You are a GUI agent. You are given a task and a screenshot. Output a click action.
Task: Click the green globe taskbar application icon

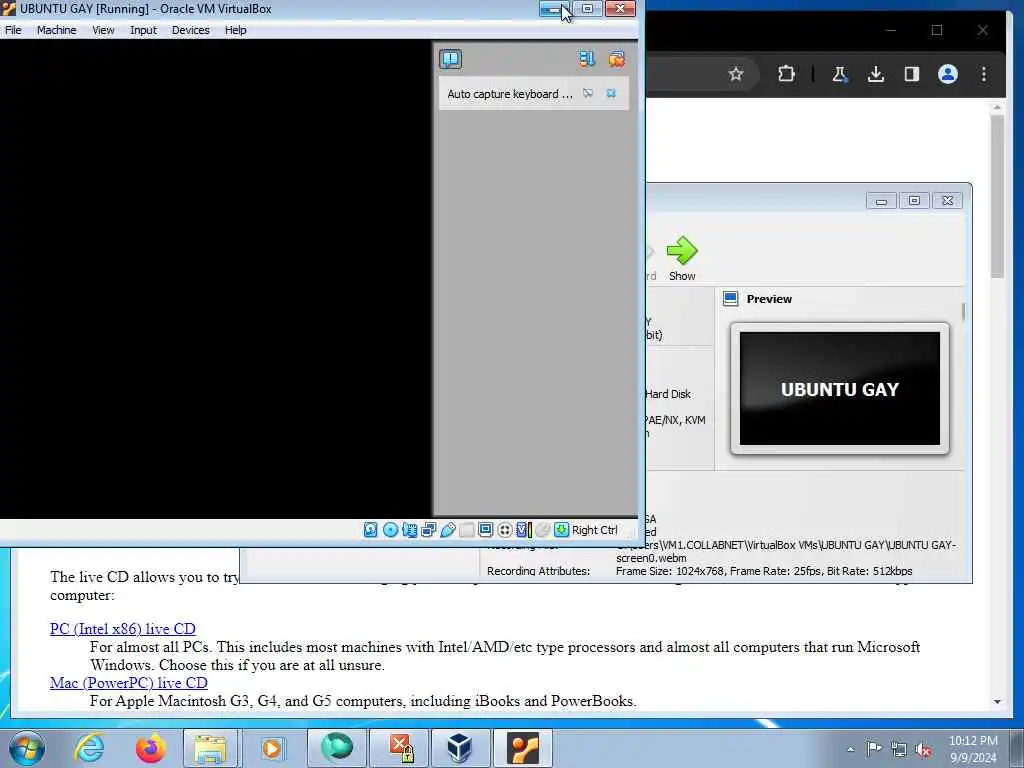click(x=337, y=748)
